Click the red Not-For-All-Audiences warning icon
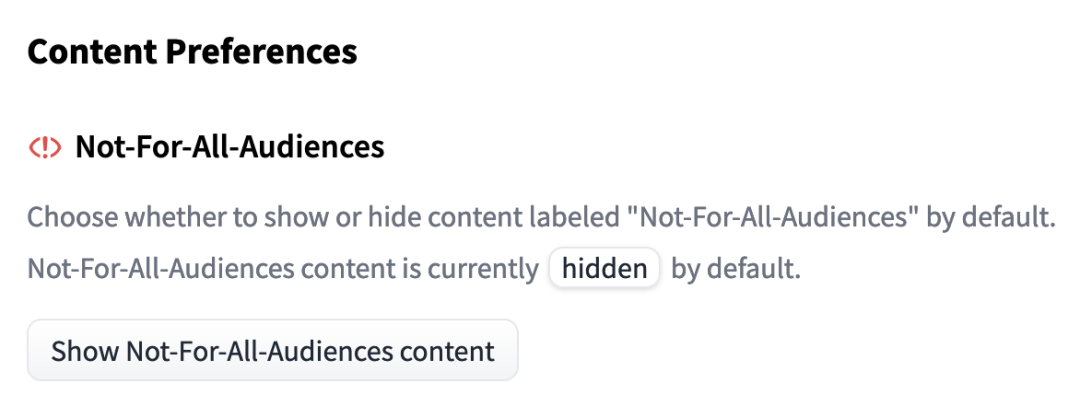 [45, 147]
